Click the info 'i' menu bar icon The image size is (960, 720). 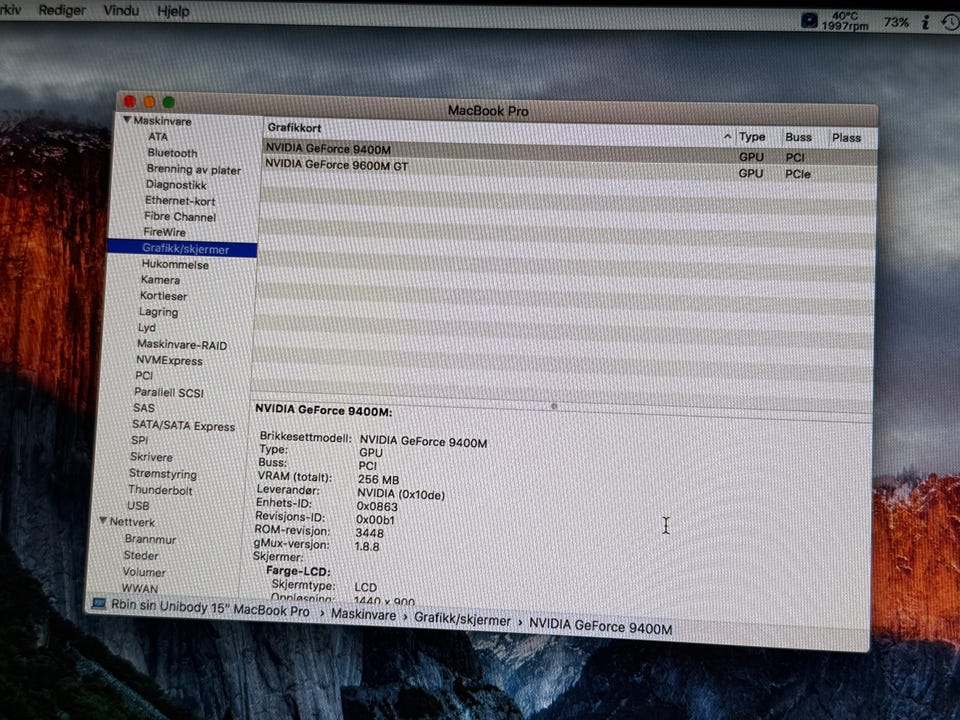pyautogui.click(x=926, y=23)
